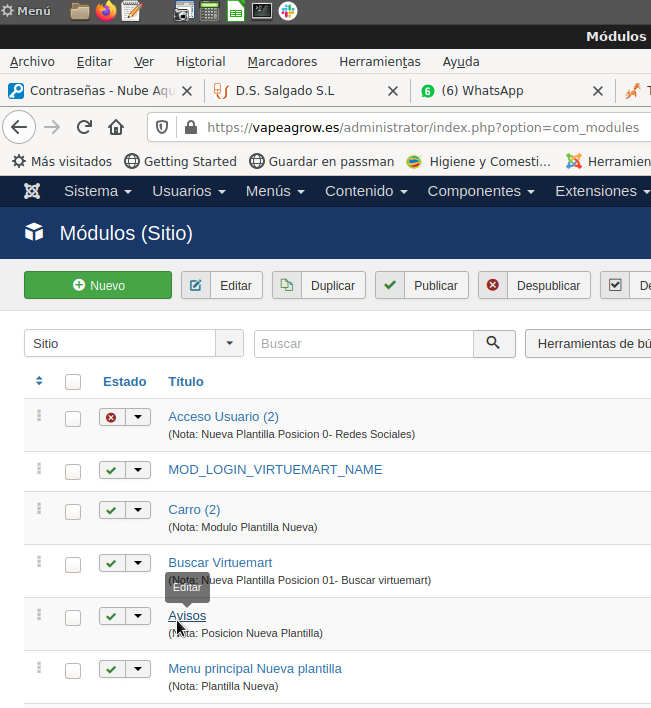Open the calculator icon in the panel

tap(209, 11)
